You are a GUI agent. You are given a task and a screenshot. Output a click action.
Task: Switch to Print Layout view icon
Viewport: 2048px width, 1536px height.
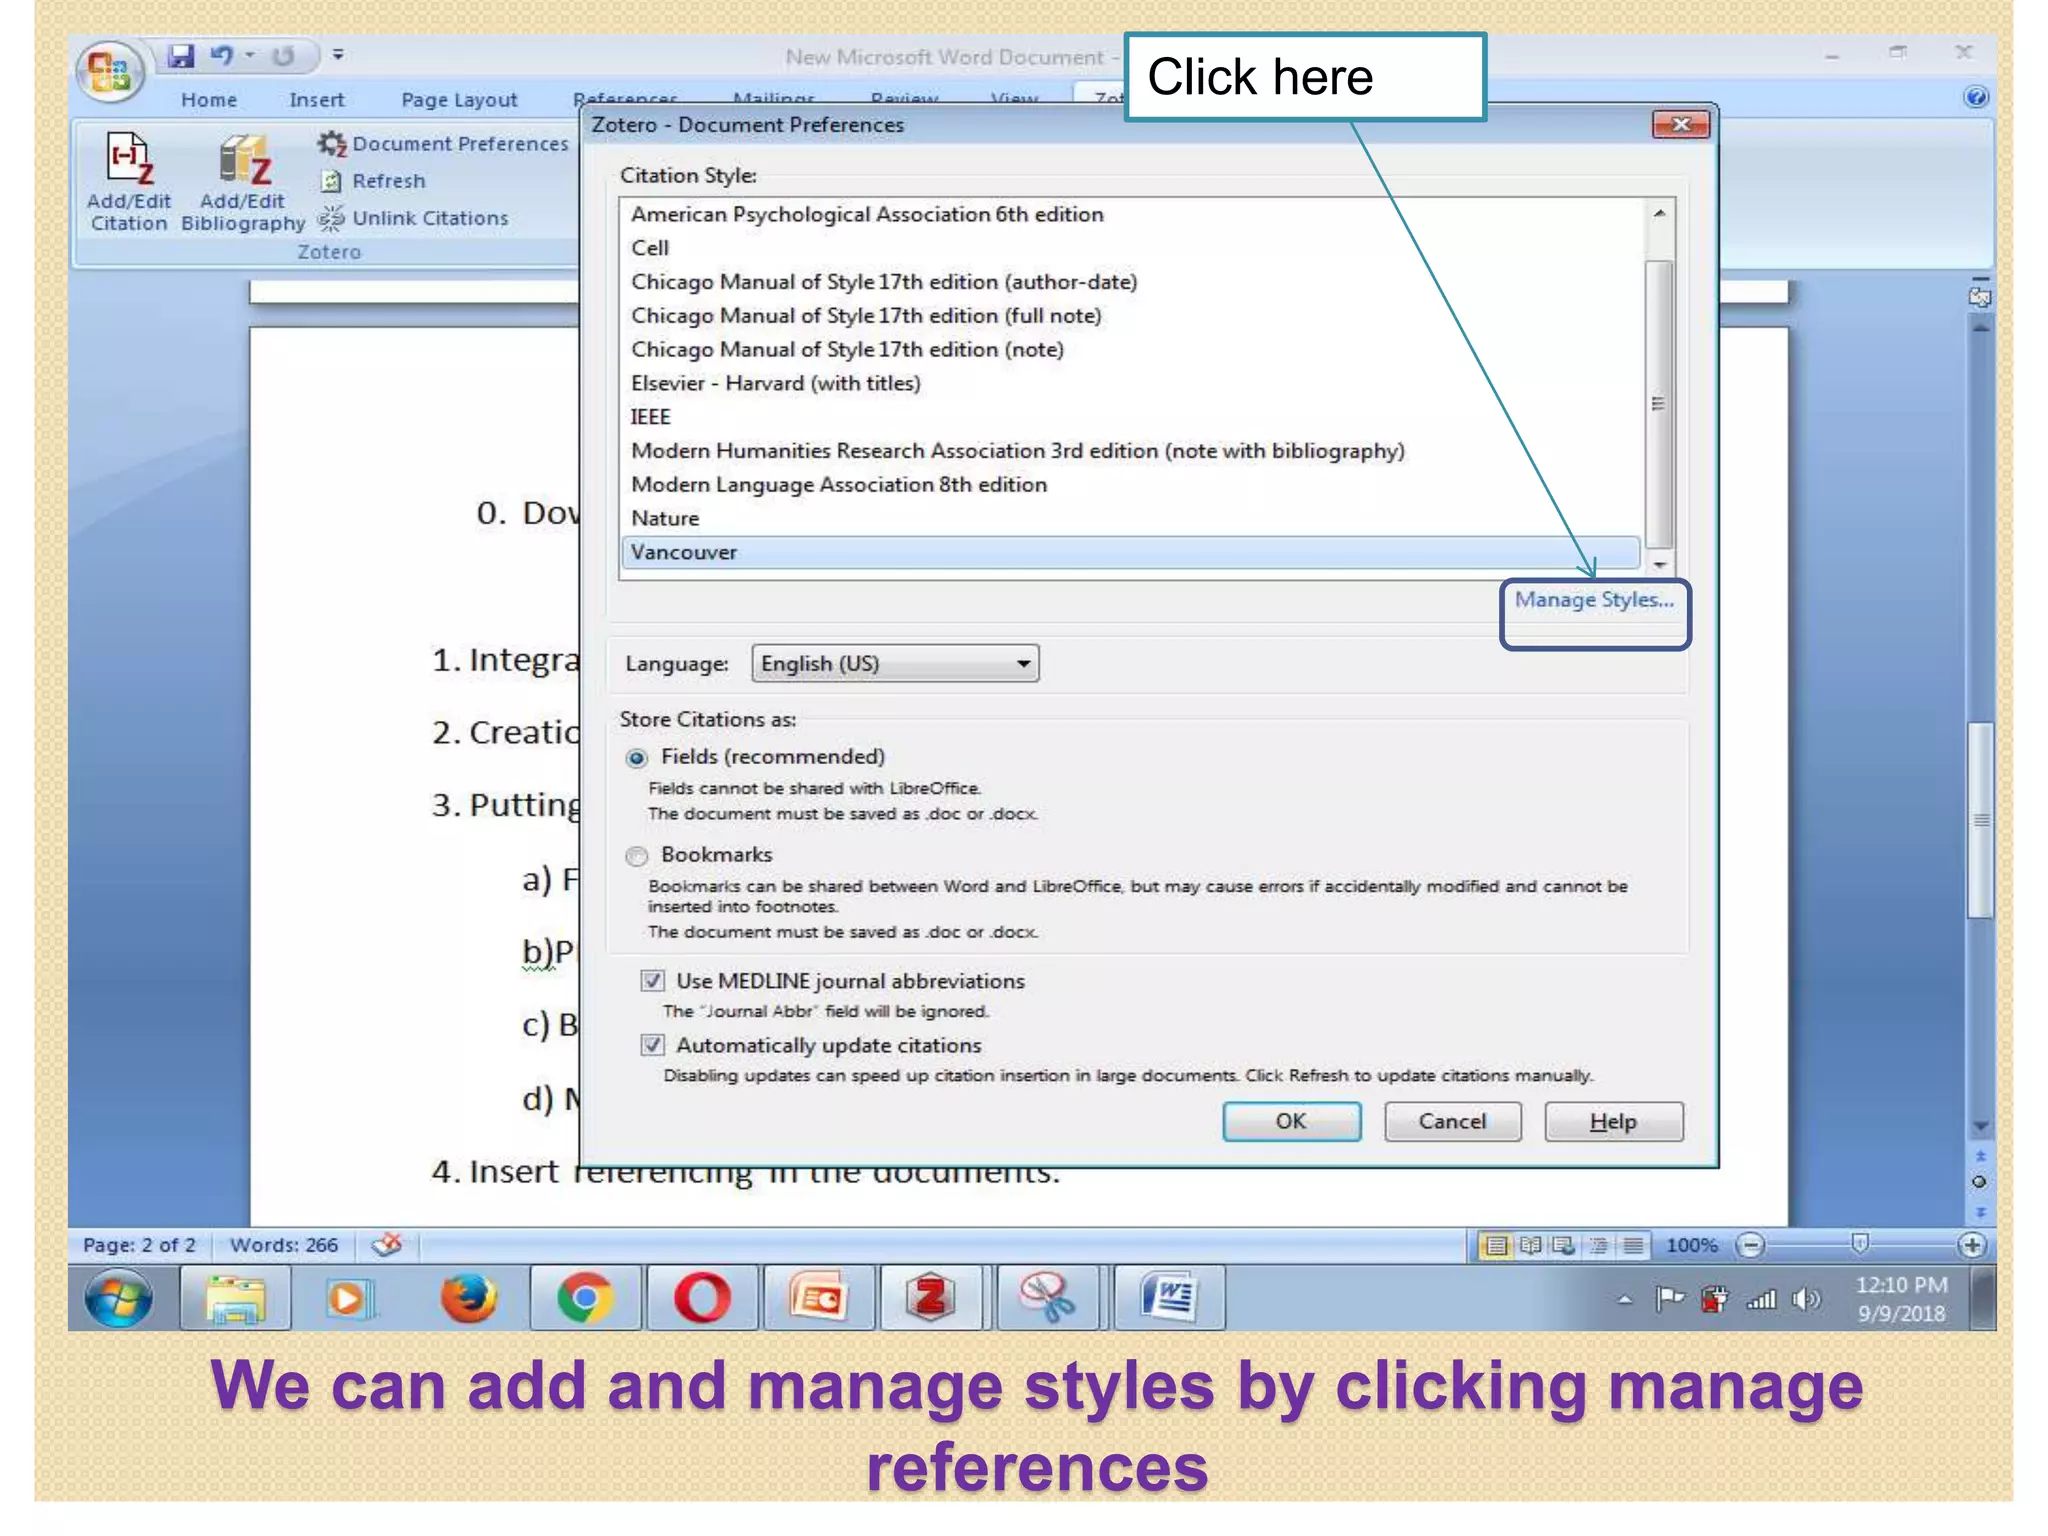click(1496, 1245)
